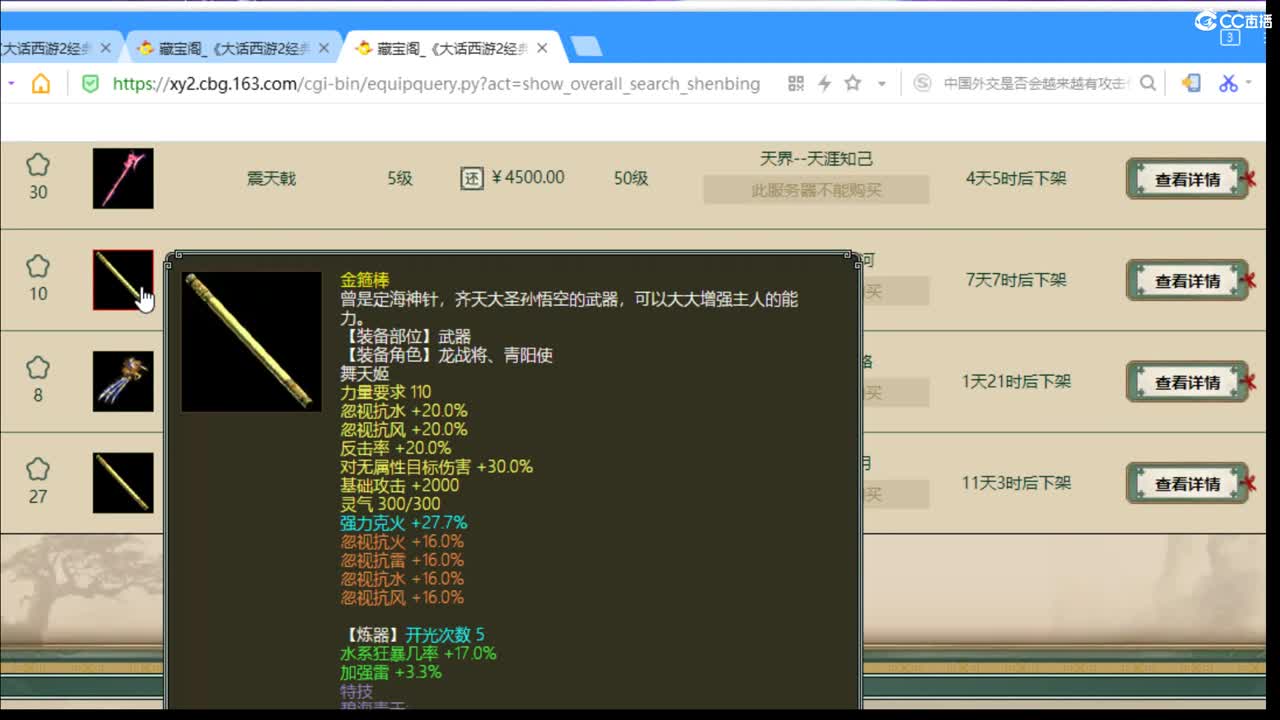Click the search engine logo icon

pos(923,84)
